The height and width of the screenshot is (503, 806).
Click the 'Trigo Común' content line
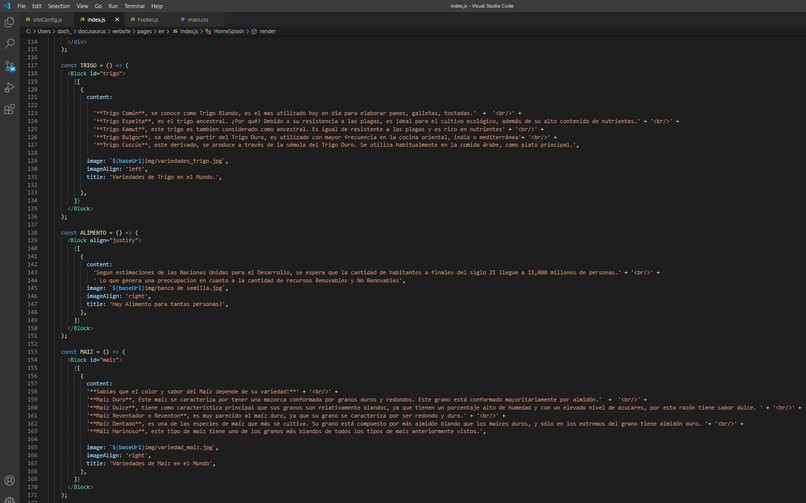[x=307, y=113]
